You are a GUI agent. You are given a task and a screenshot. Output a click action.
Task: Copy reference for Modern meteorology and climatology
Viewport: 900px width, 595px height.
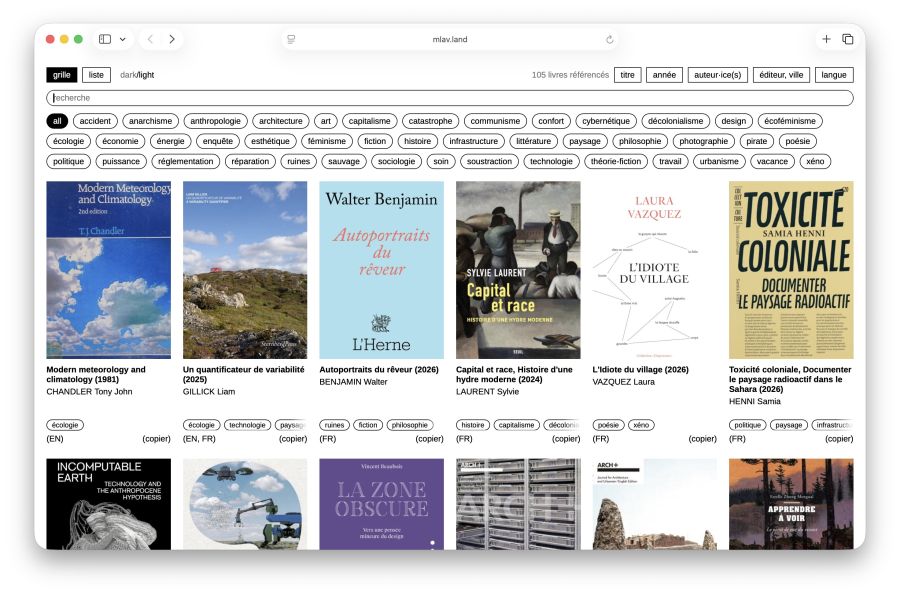[x=156, y=438]
